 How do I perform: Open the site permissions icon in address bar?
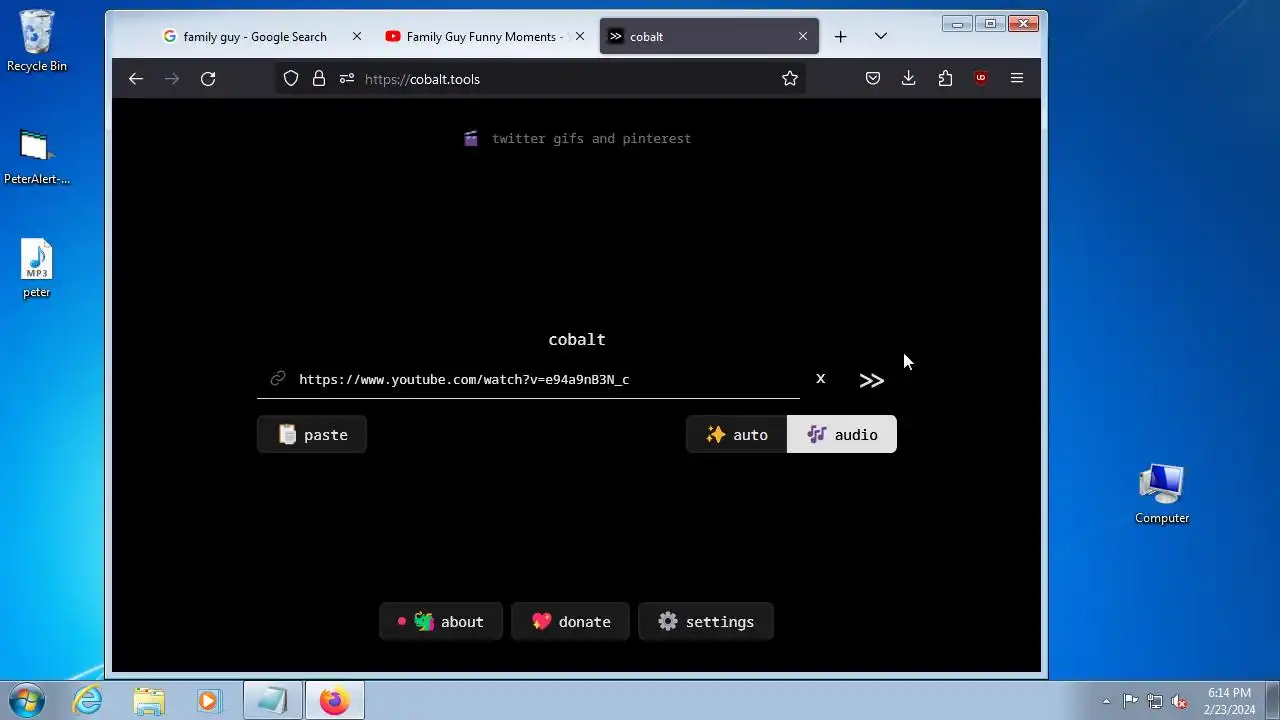[347, 79]
